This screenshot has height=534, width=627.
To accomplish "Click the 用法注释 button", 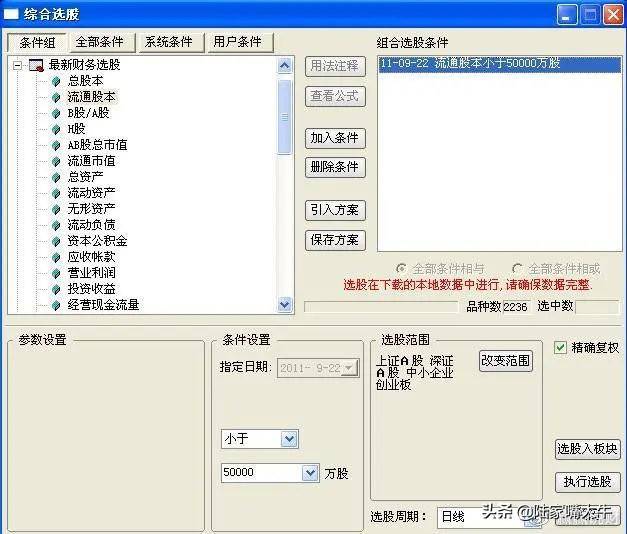I will (x=335, y=66).
